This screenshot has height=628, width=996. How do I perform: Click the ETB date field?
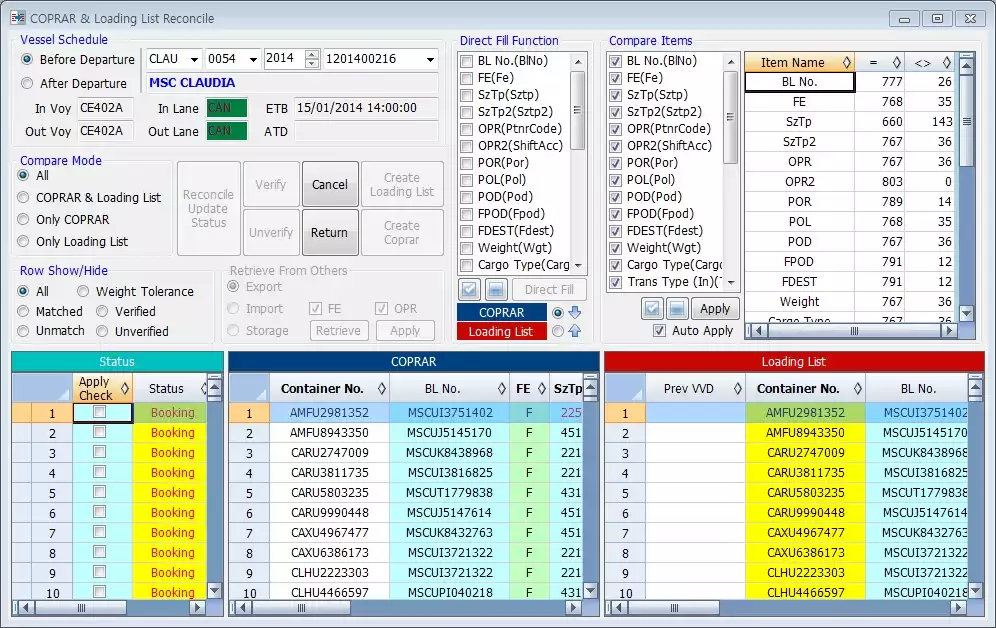[x=367, y=108]
